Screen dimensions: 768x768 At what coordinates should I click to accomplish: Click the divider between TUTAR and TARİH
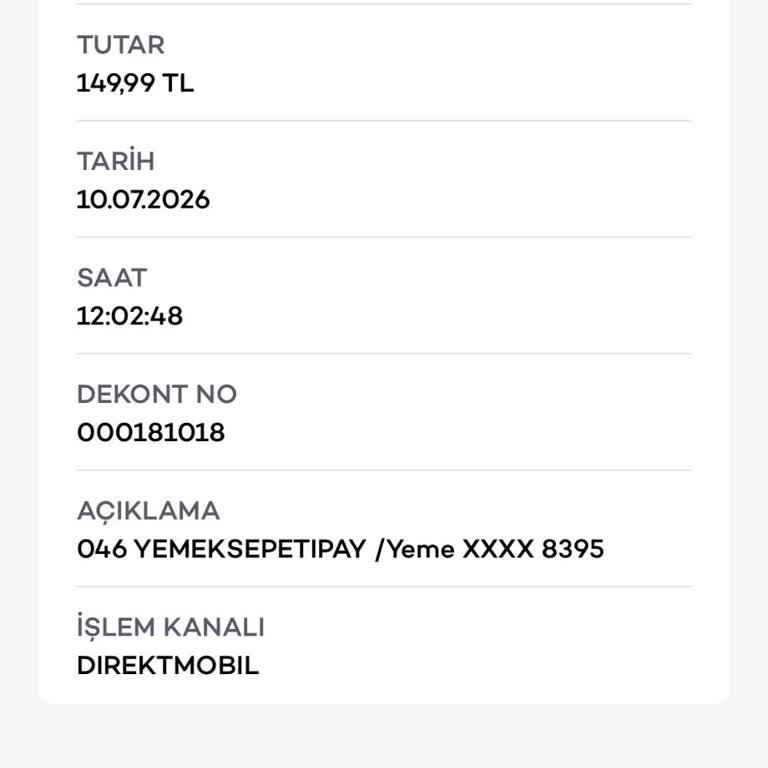(384, 120)
